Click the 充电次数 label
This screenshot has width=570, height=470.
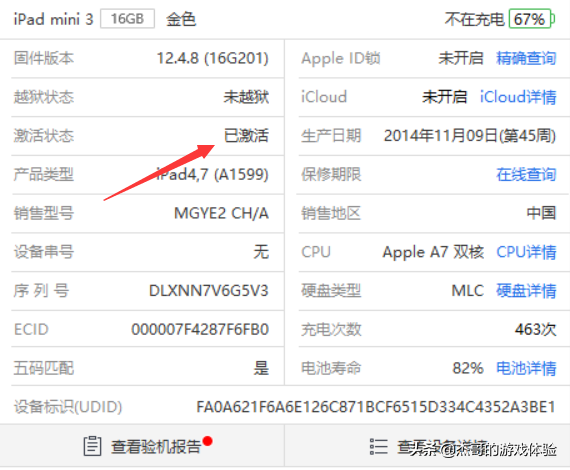click(331, 329)
